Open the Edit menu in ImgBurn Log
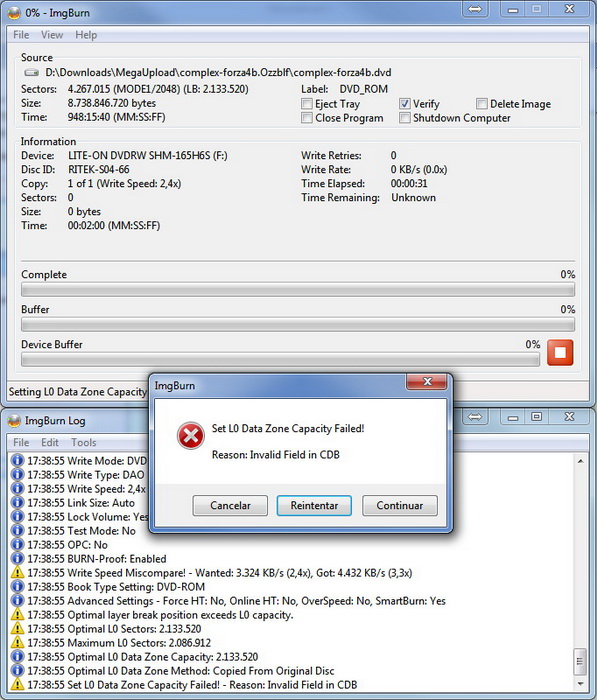This screenshot has height=700, width=597. pos(50,442)
